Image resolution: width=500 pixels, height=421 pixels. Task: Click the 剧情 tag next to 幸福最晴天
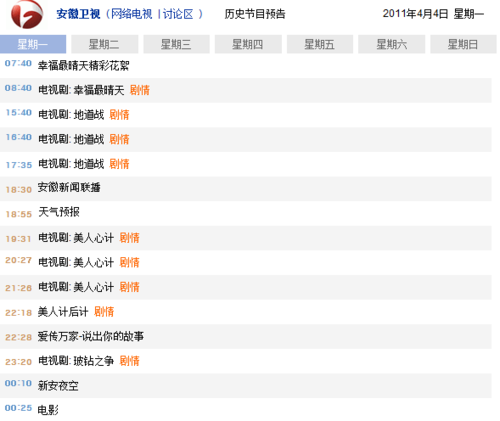tap(140, 90)
